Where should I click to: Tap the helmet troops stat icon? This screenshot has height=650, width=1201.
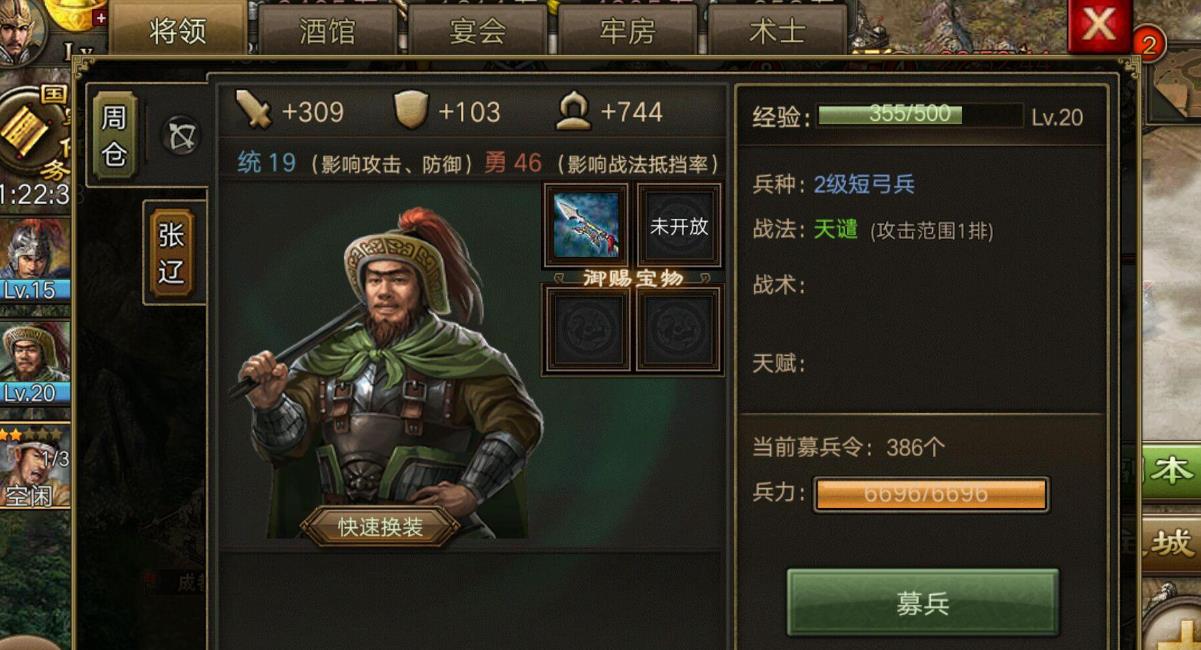click(573, 111)
